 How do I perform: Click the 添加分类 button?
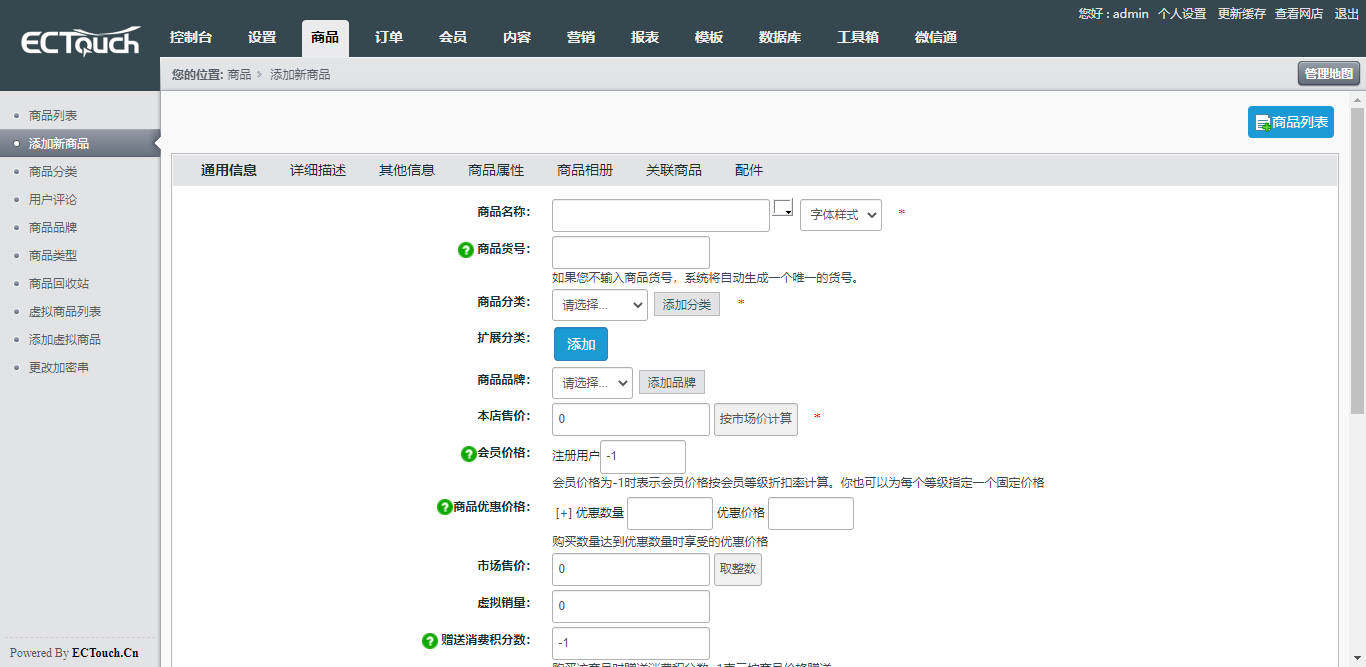687,304
